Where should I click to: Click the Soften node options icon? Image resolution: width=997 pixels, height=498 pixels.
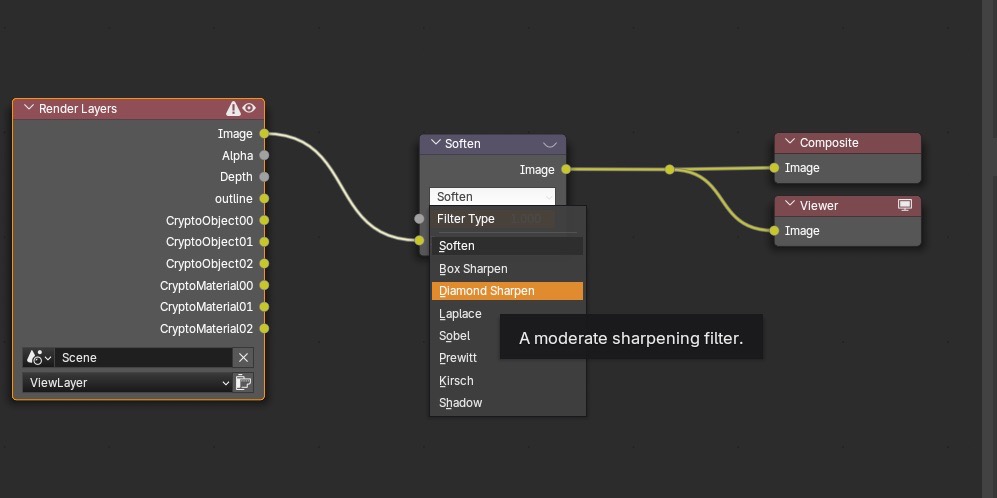pos(550,144)
